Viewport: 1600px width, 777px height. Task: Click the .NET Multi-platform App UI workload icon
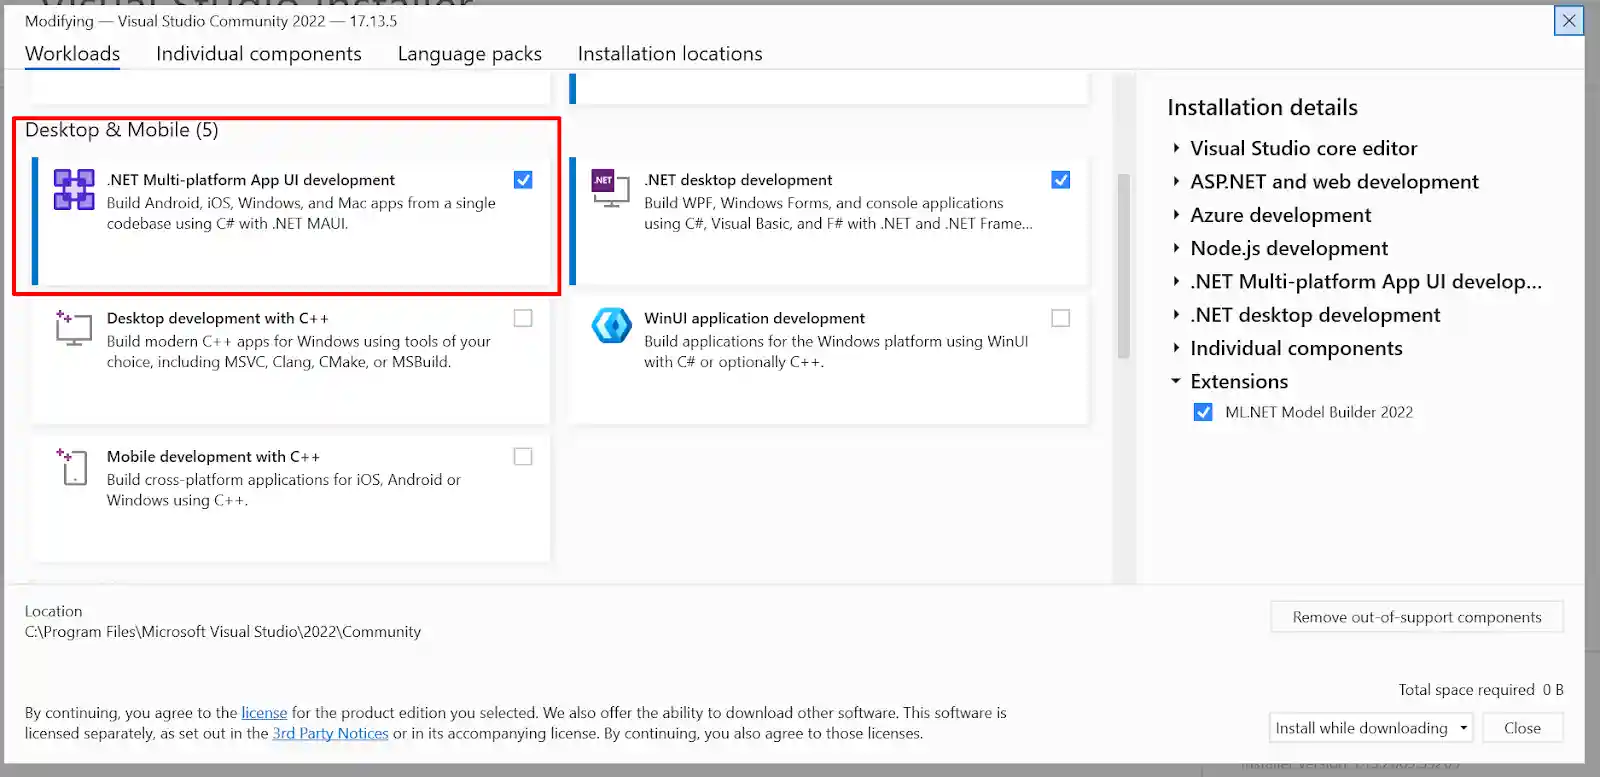[x=74, y=189]
